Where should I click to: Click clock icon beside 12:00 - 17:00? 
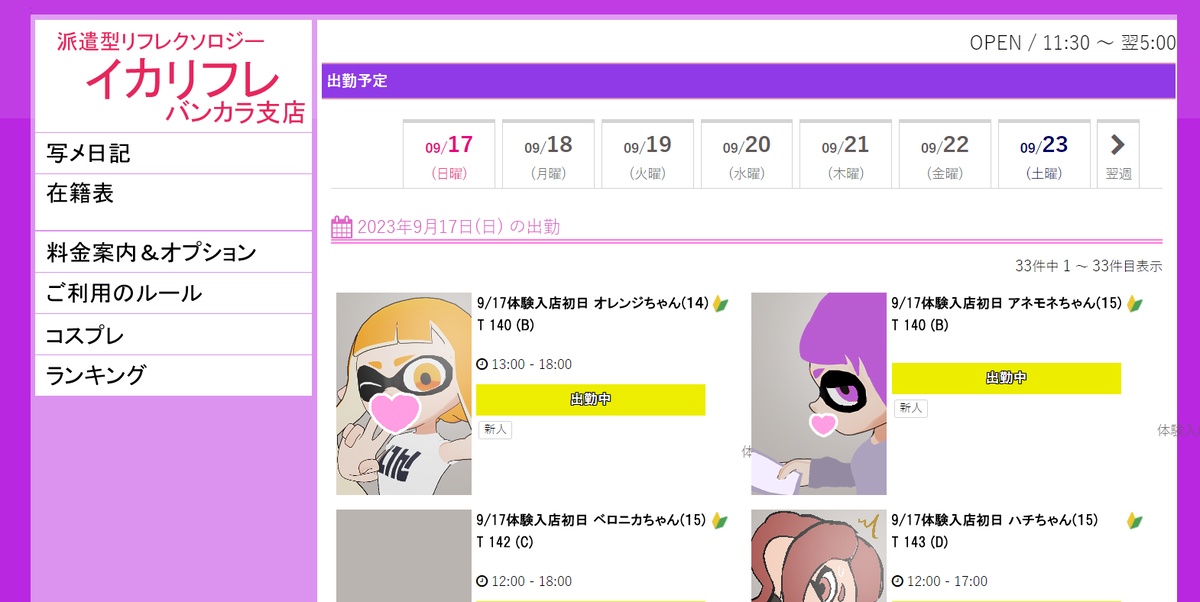tap(897, 581)
